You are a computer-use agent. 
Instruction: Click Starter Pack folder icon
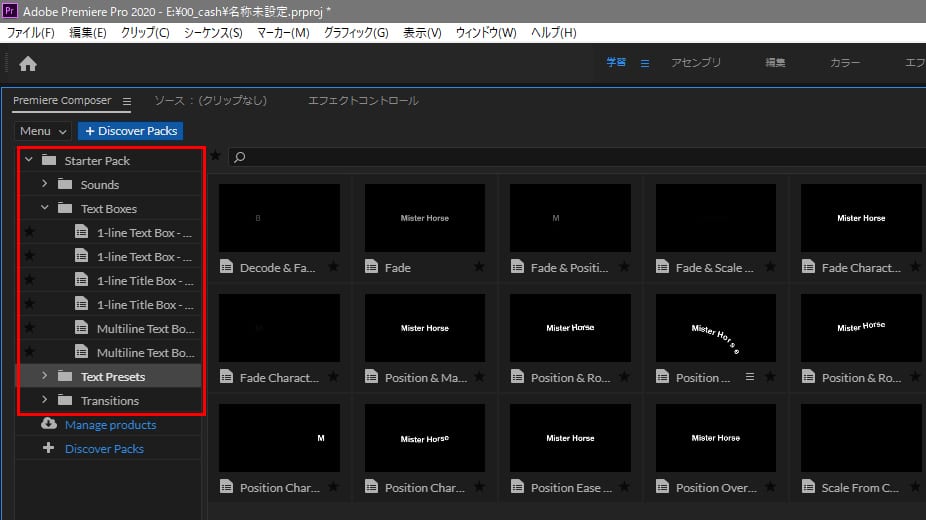click(50, 160)
